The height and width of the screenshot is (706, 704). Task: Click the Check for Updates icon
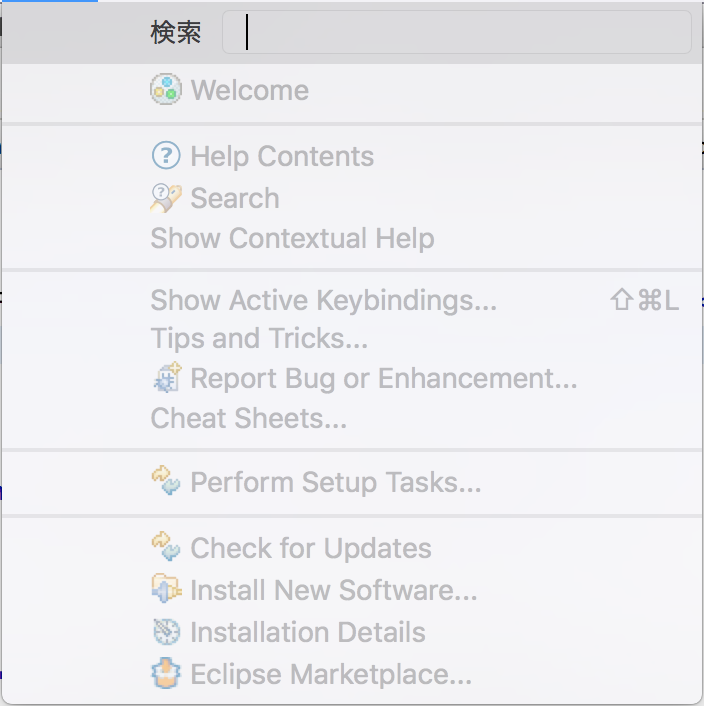pyautogui.click(x=165, y=548)
